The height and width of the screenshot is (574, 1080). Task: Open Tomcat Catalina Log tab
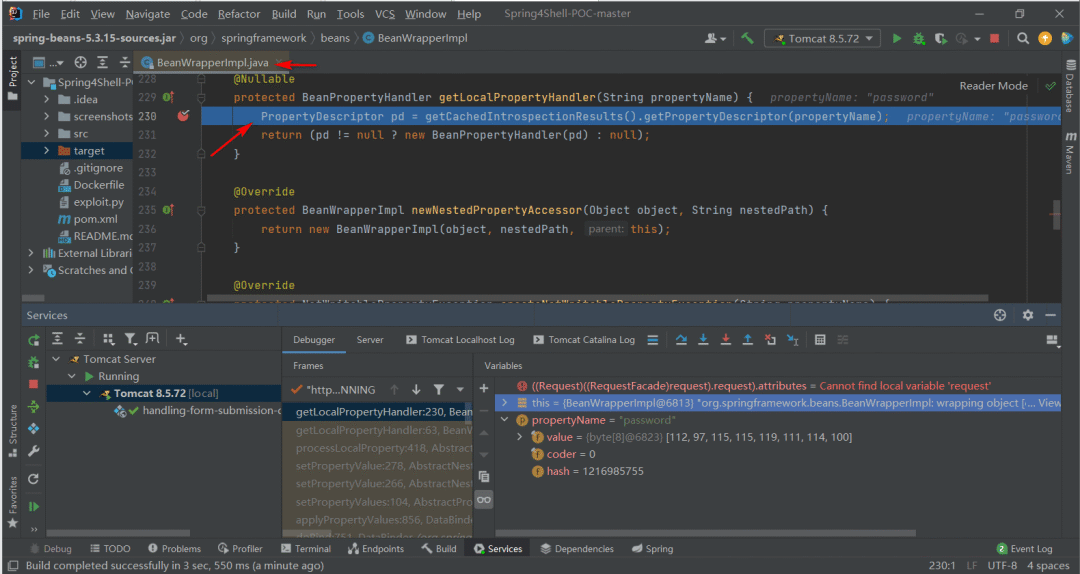coord(584,340)
